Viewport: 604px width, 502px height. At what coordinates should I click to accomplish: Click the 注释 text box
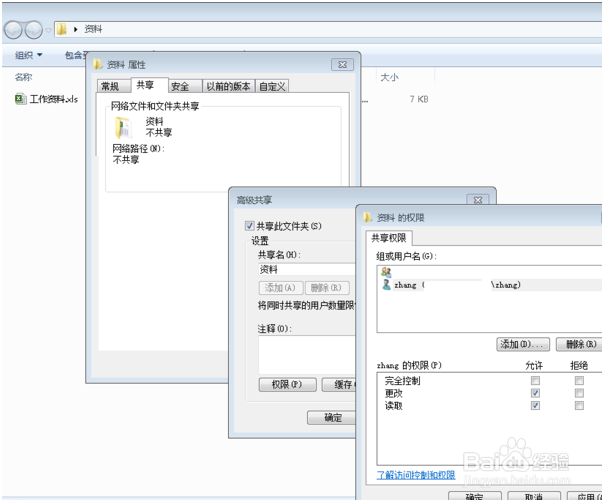[307, 354]
